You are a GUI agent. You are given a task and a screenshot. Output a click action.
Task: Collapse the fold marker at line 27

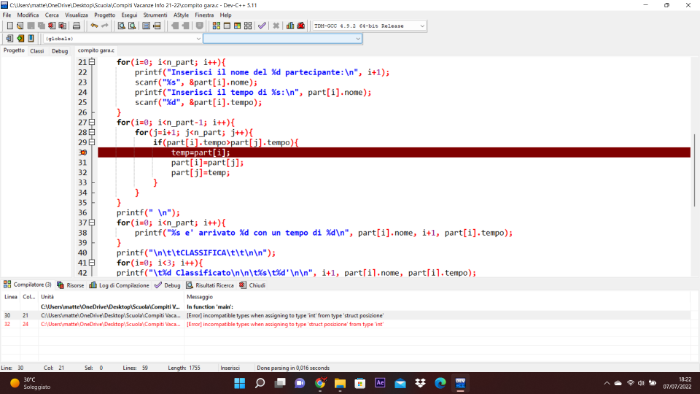tap(92, 122)
